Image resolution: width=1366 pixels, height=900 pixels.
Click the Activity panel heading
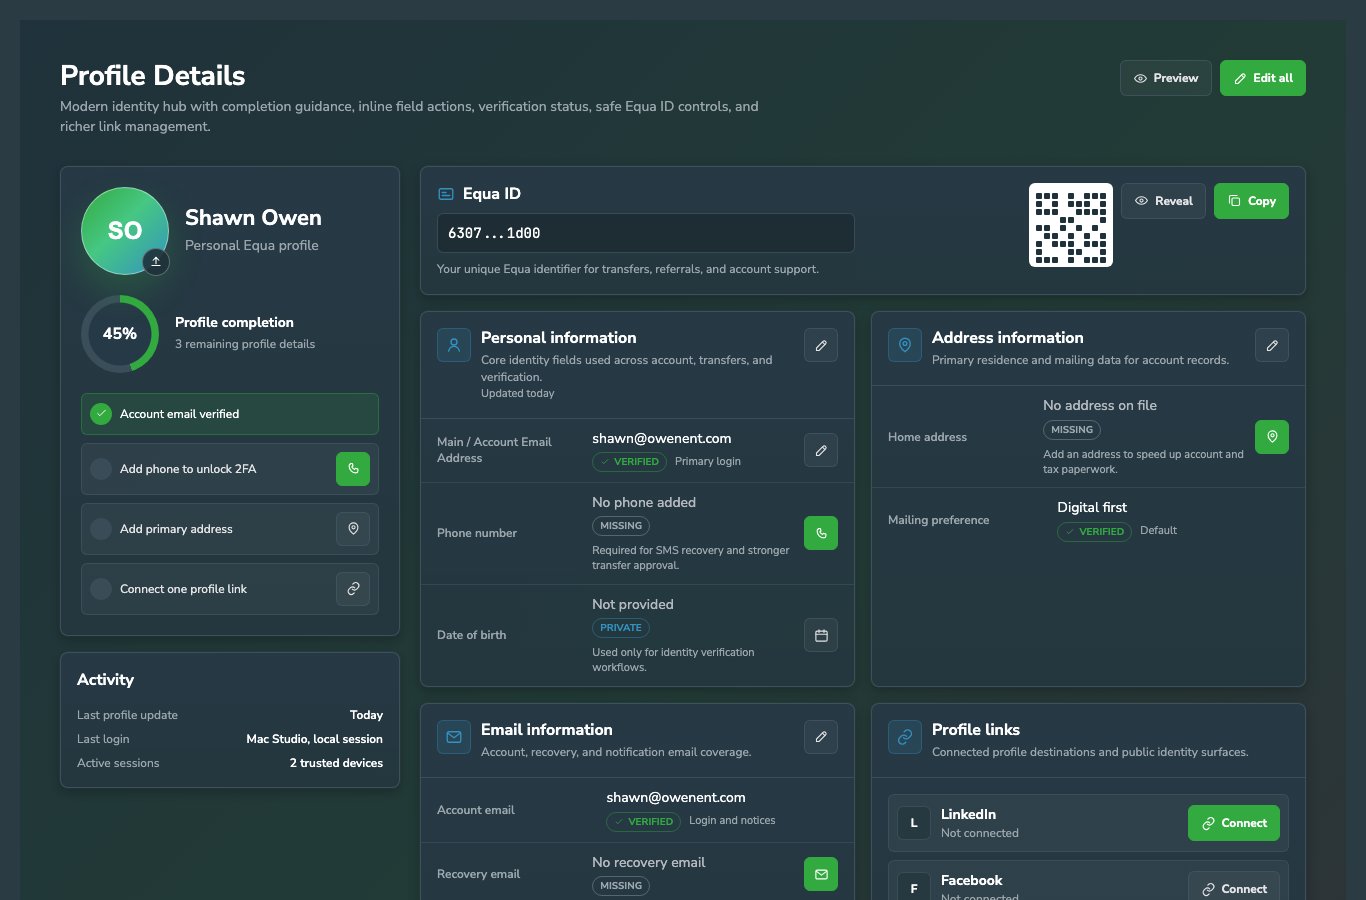(x=105, y=680)
